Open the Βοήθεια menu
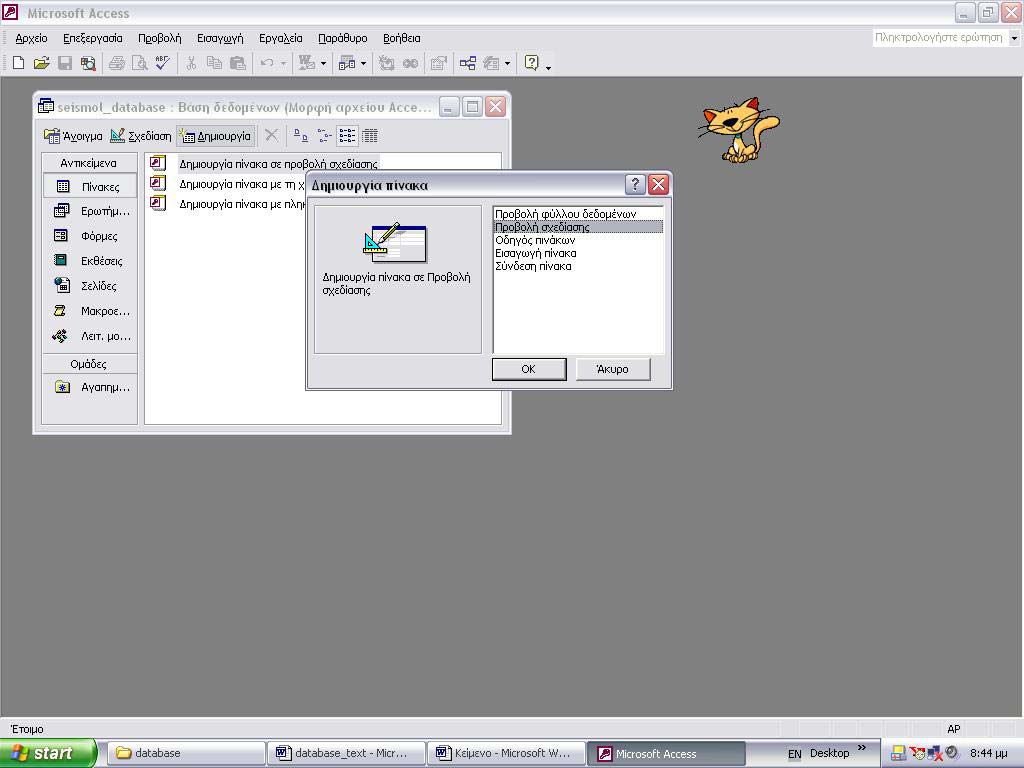This screenshot has width=1024, height=768. (x=402, y=39)
